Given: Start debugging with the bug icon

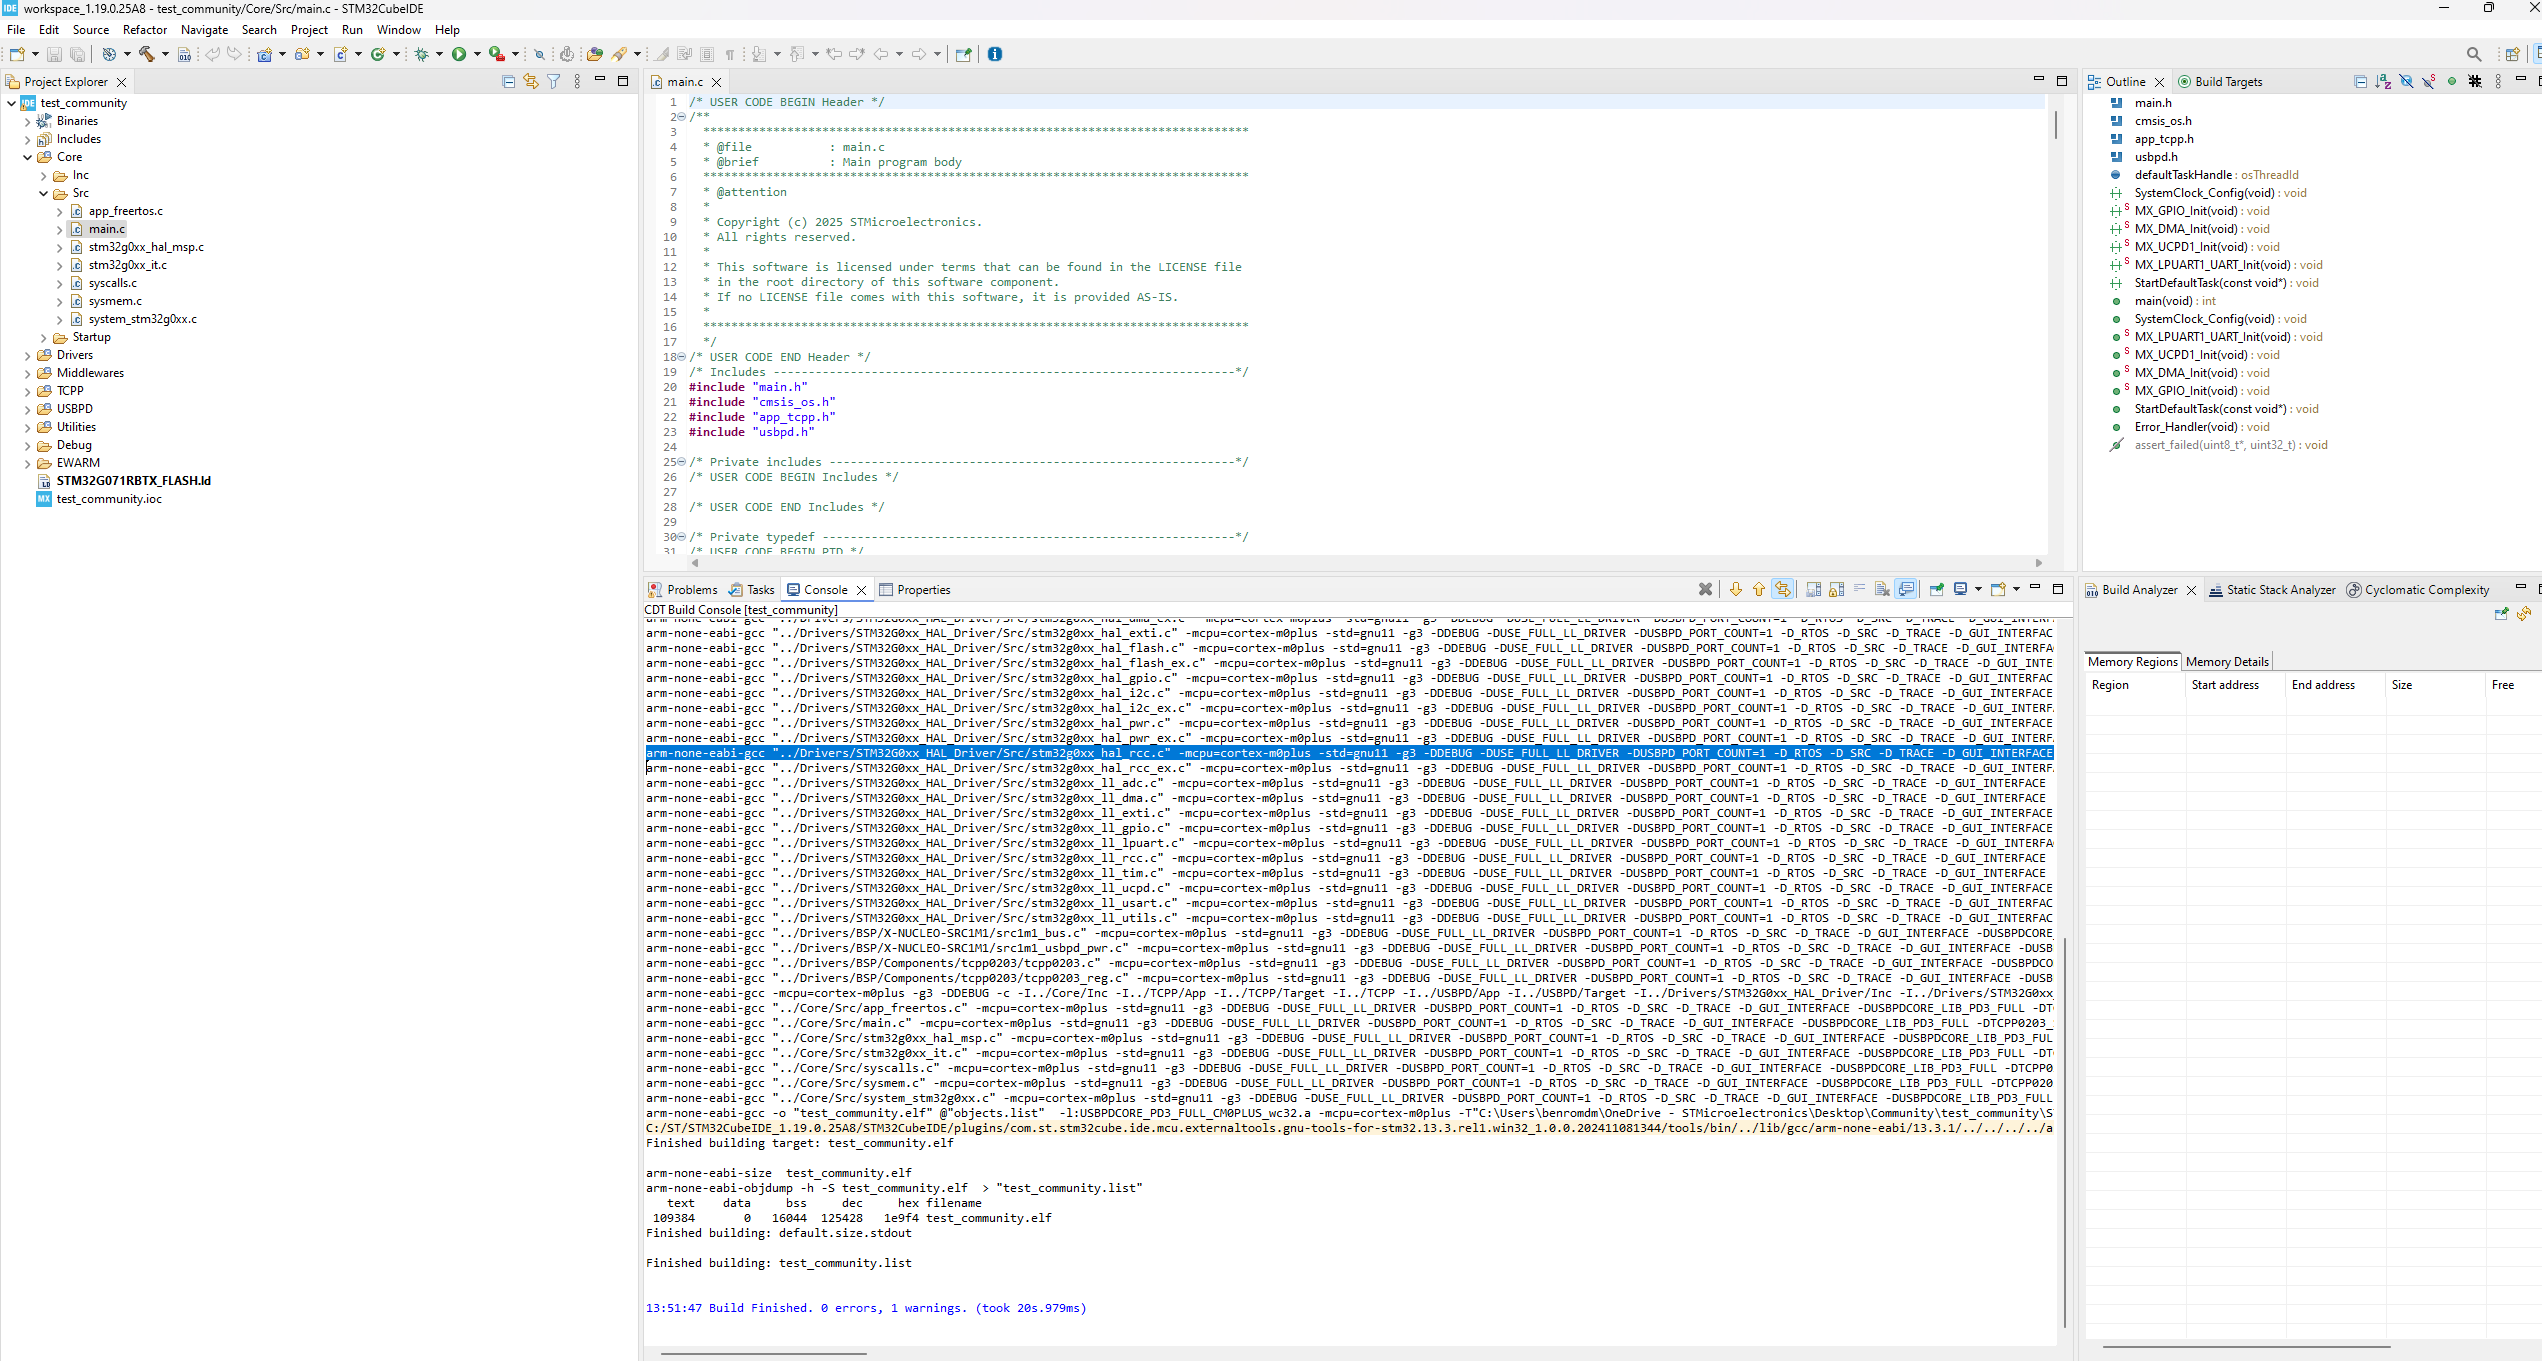Looking at the screenshot, I should (x=421, y=54).
